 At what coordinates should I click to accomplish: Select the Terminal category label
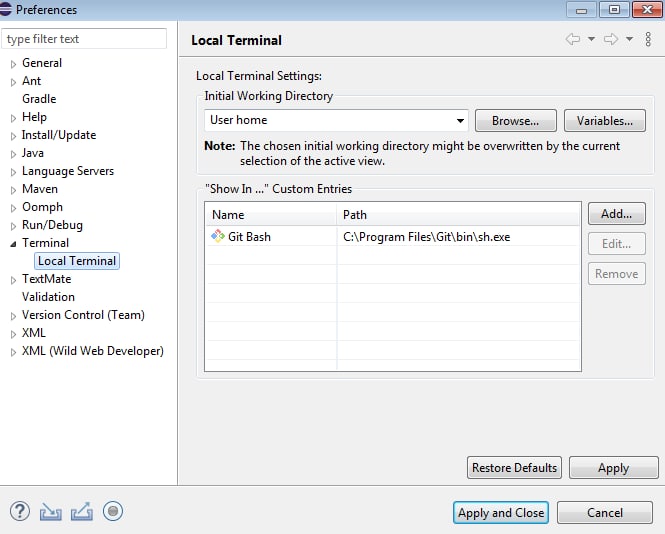(45, 243)
